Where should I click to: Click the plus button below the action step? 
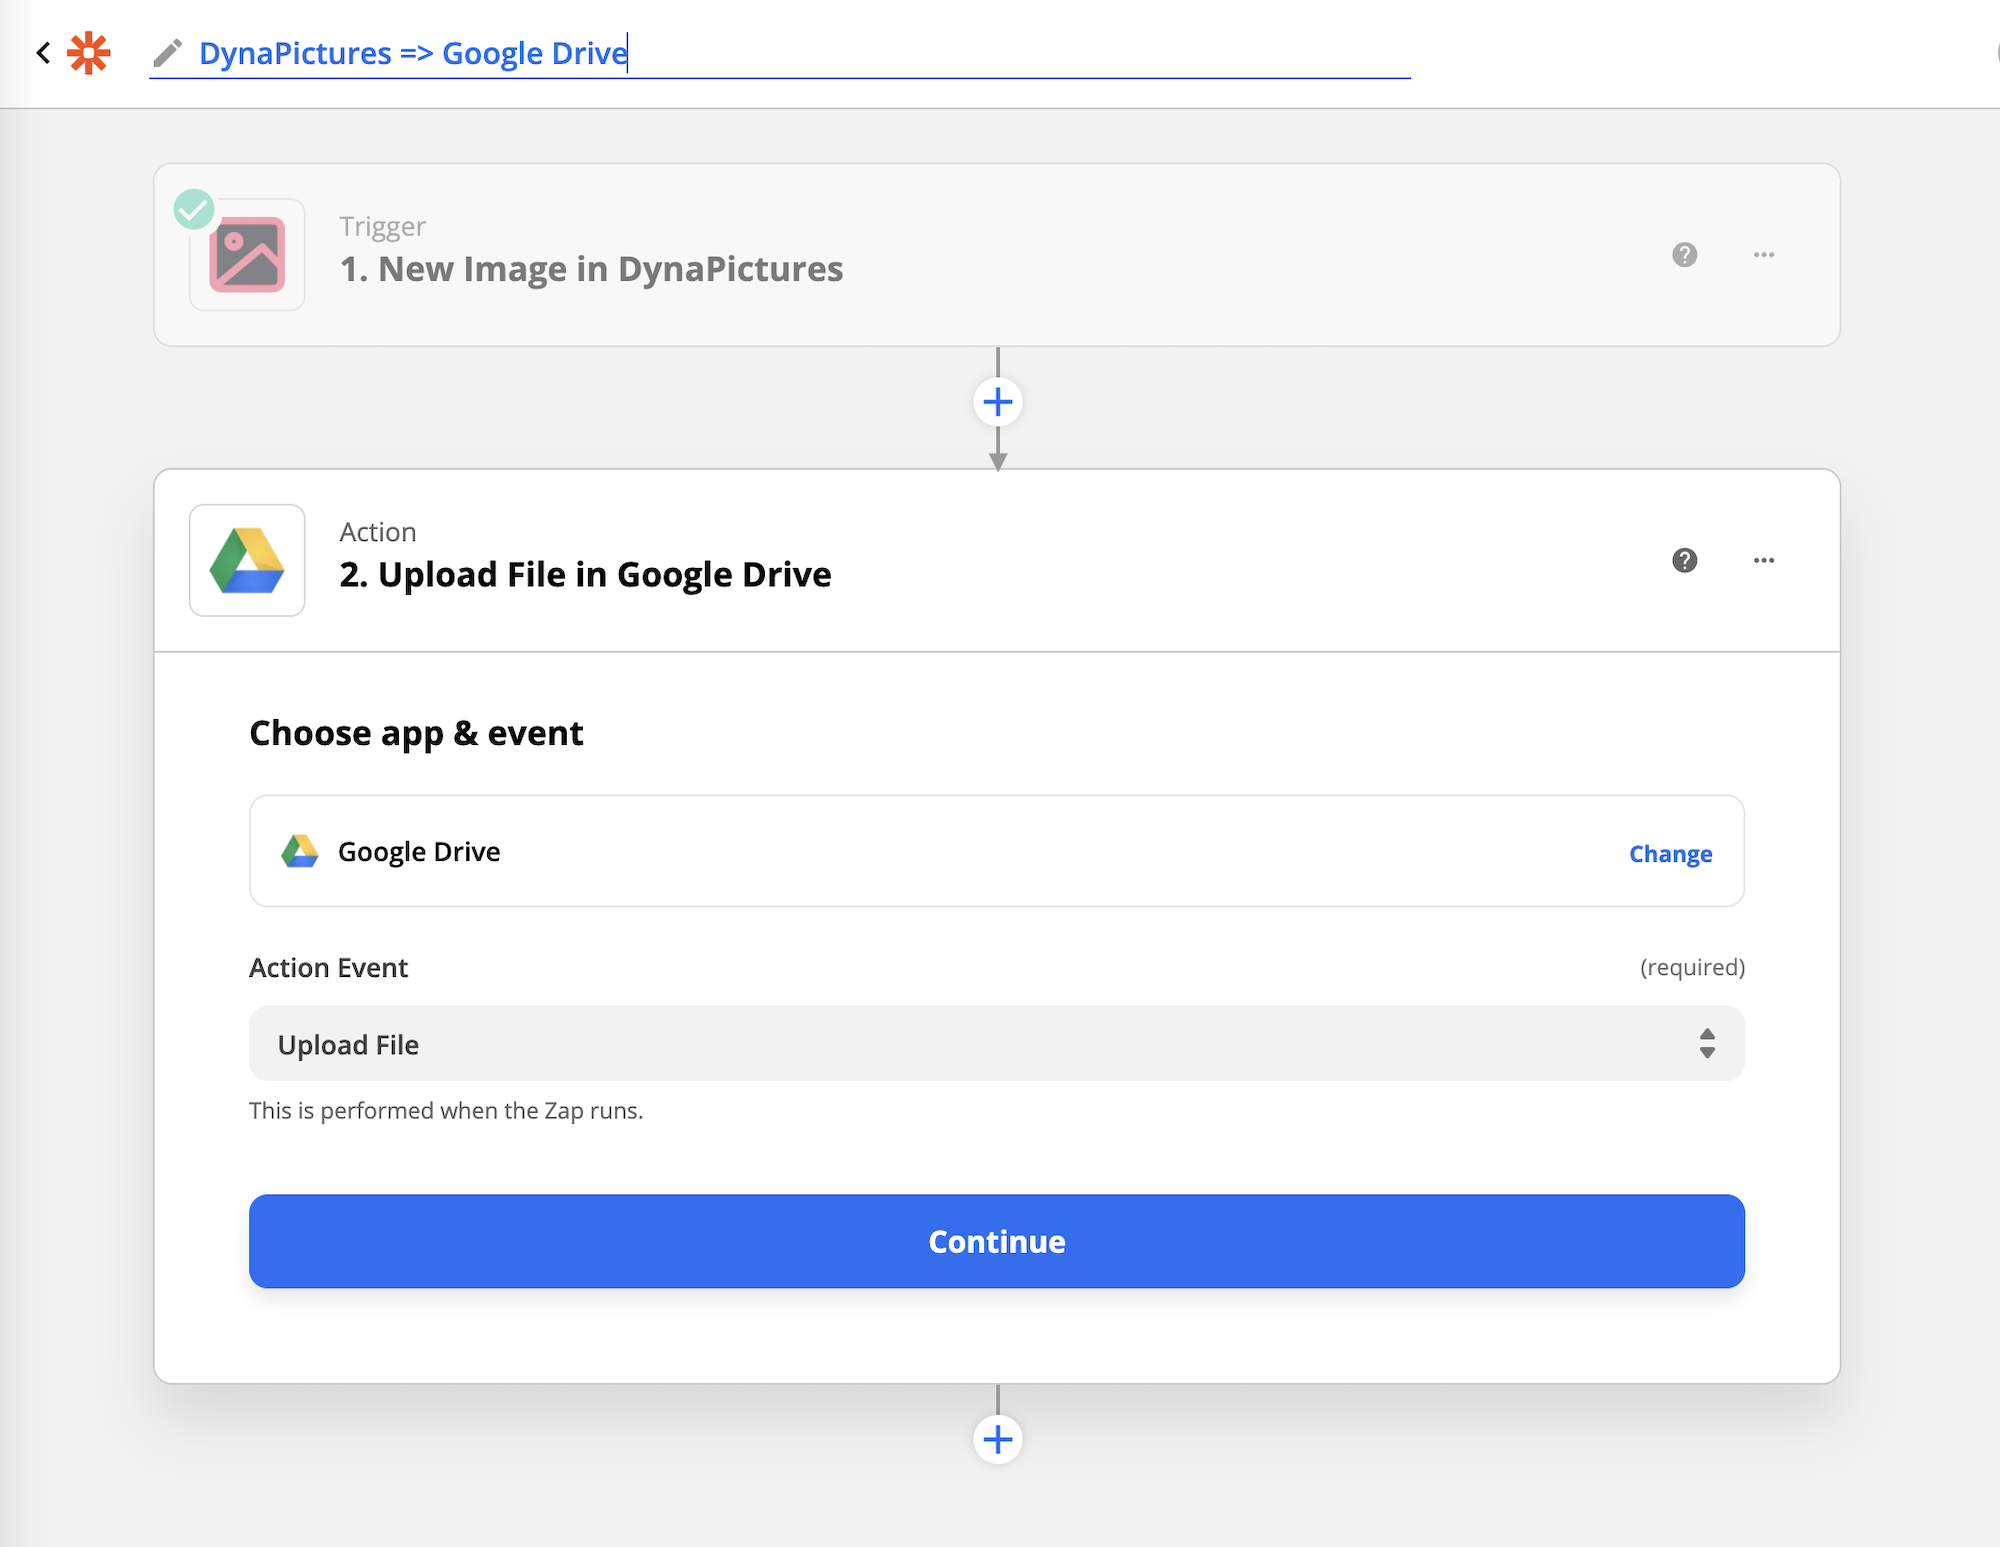click(997, 1438)
